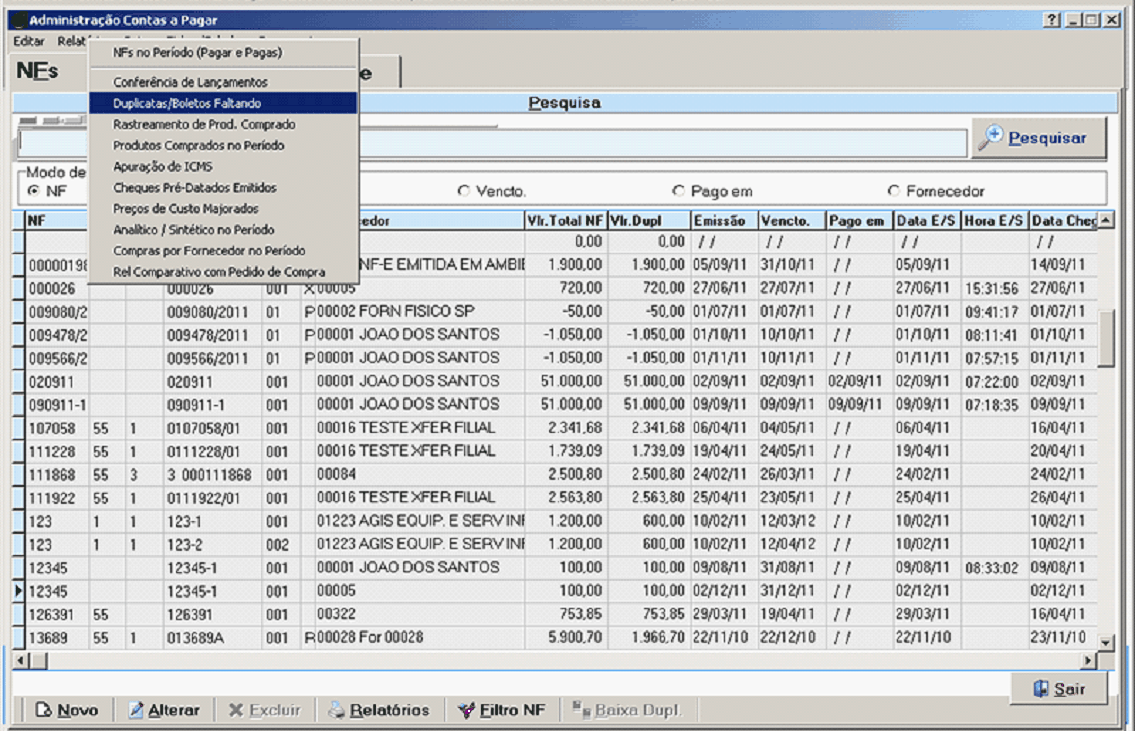Click the grid's vertical scroll down arrow
This screenshot has height=732, width=1136.
(1106, 642)
